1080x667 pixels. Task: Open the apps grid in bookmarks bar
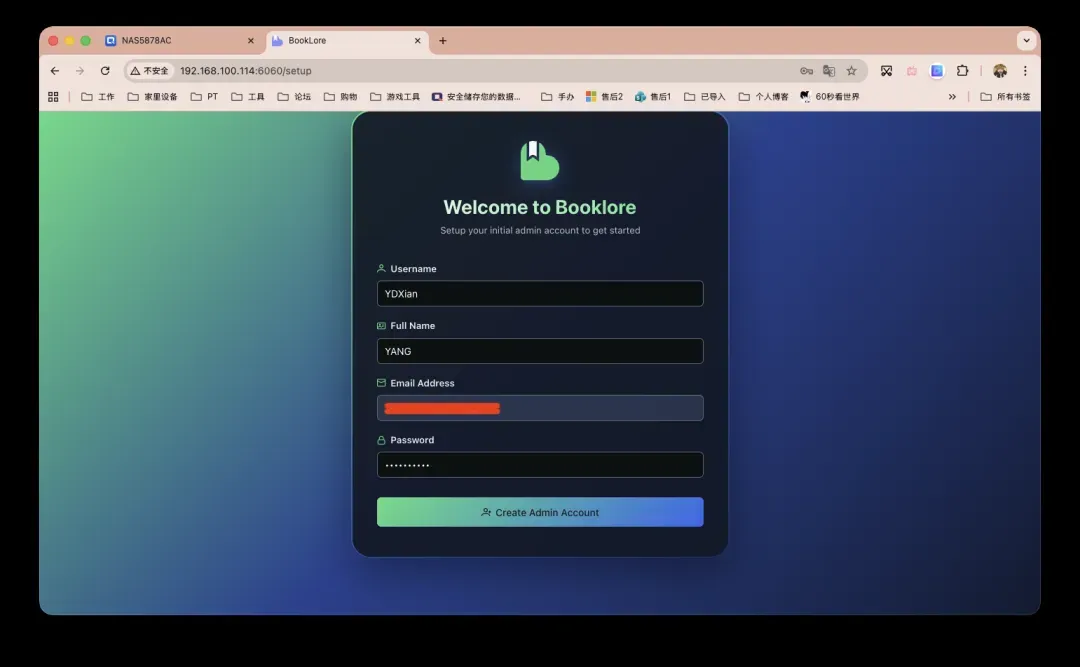tap(54, 97)
